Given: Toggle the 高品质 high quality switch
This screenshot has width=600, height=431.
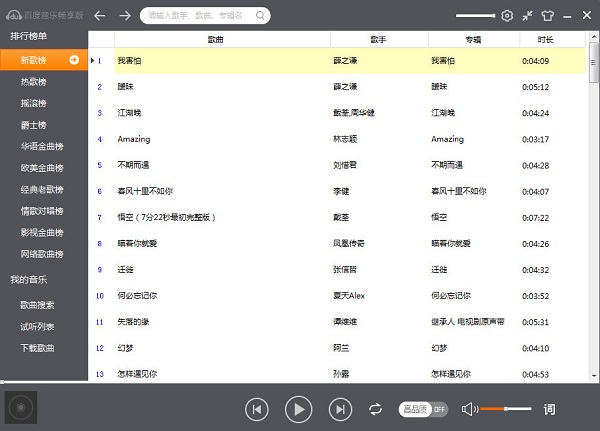Looking at the screenshot, I should 423,409.
